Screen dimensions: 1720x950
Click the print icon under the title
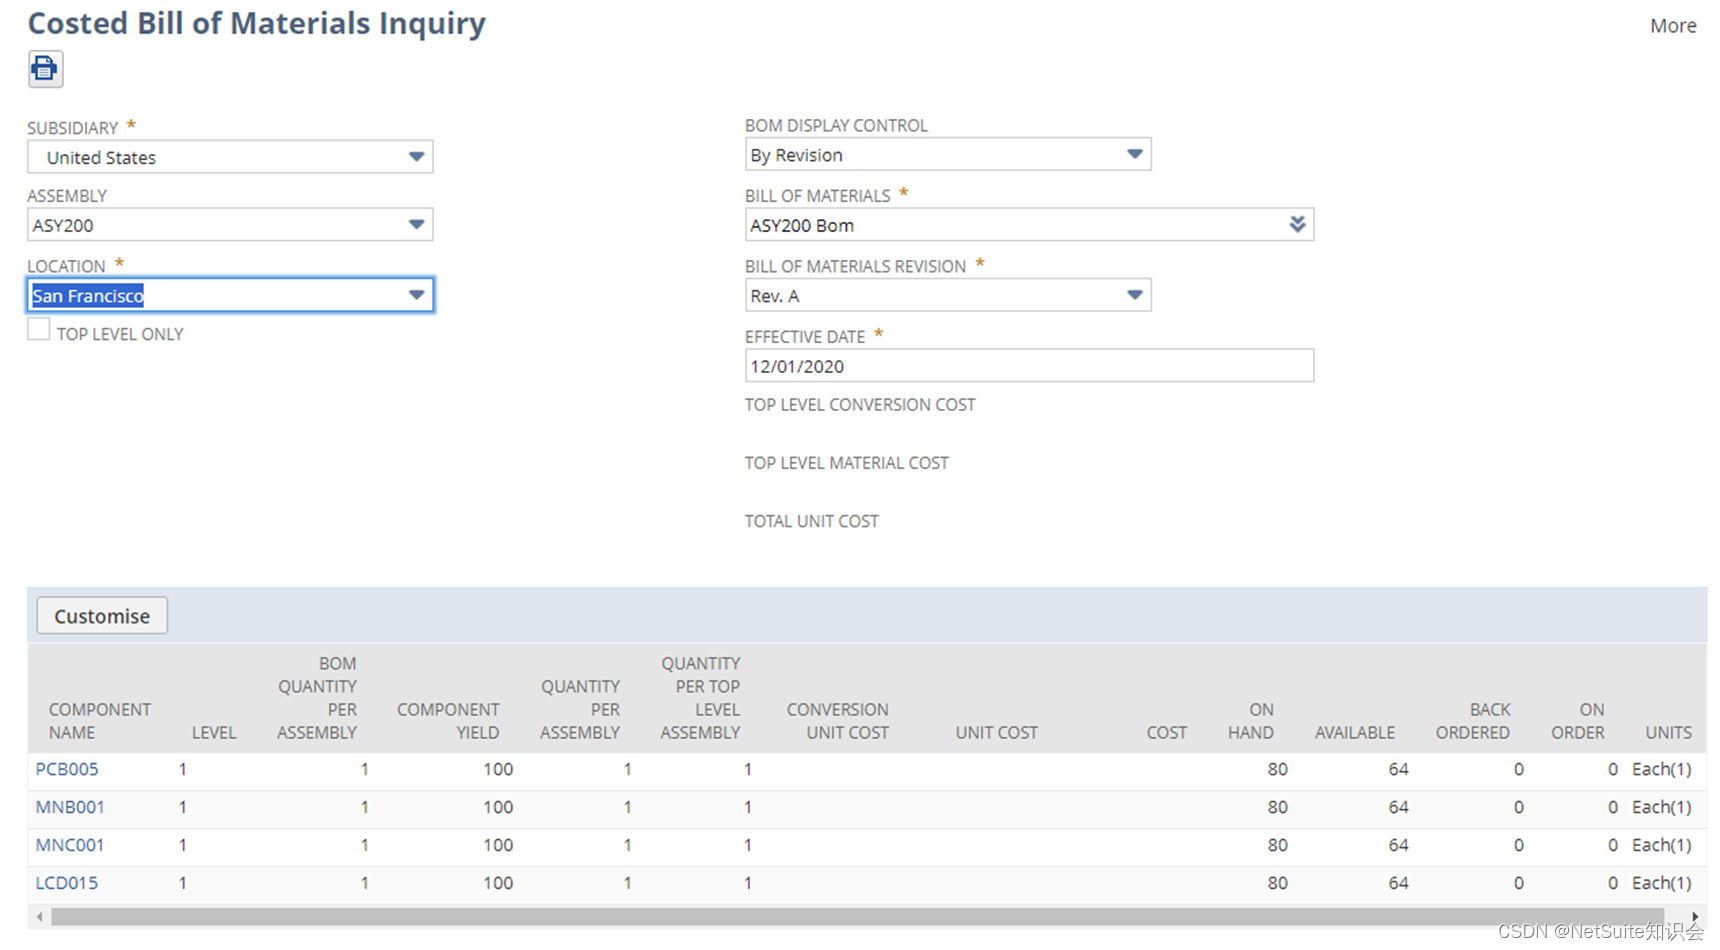click(45, 69)
